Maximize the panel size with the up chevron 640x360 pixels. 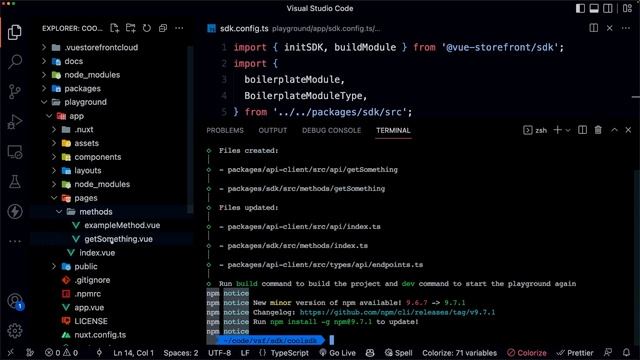click(614, 130)
